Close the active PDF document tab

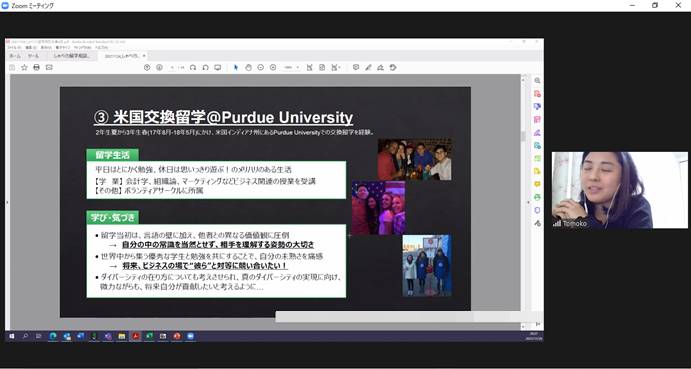[x=144, y=56]
